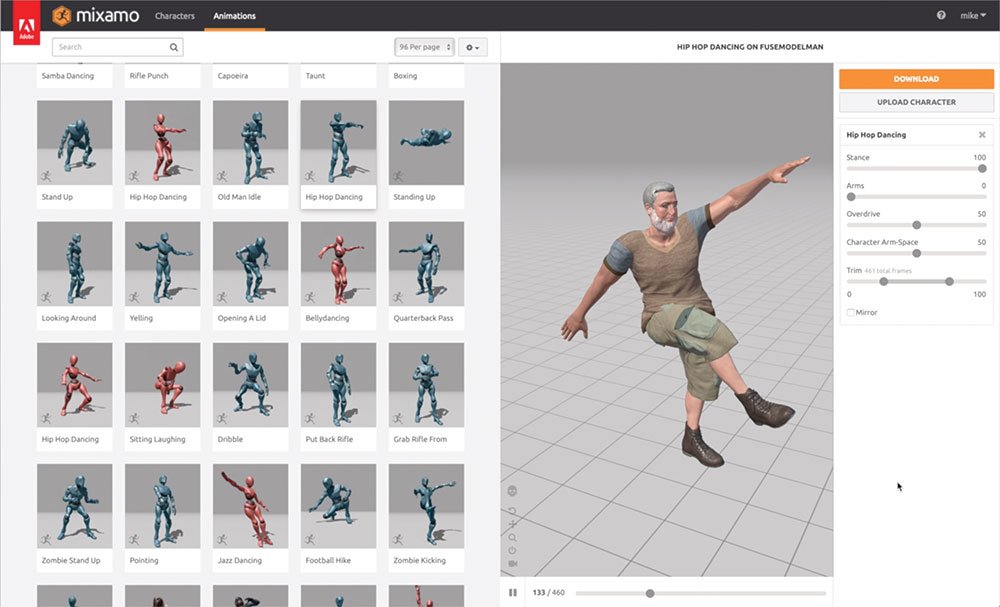This screenshot has height=607, width=1000.
Task: Click the 133 / 460 frame counter
Action: [x=548, y=592]
